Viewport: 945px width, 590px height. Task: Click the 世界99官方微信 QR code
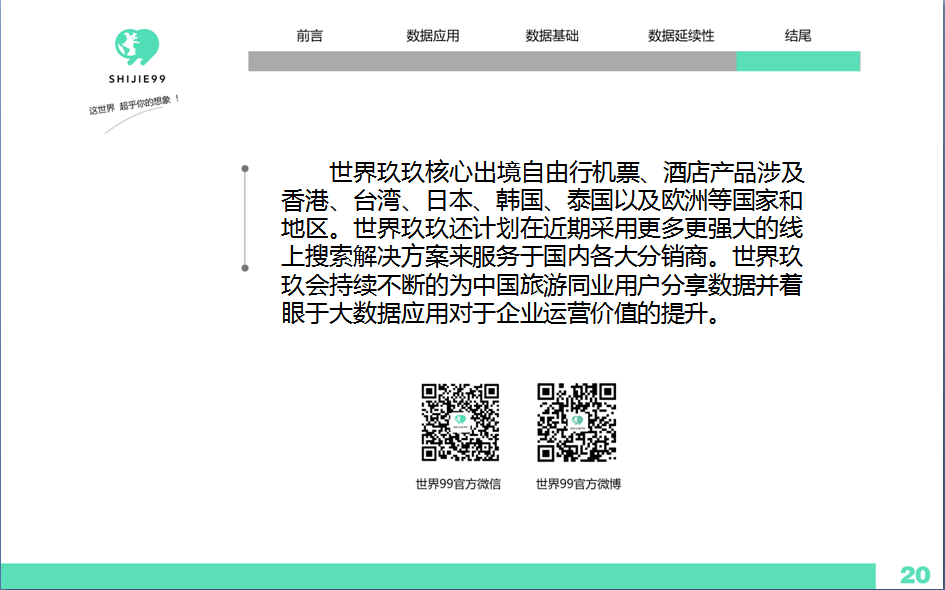pos(460,422)
